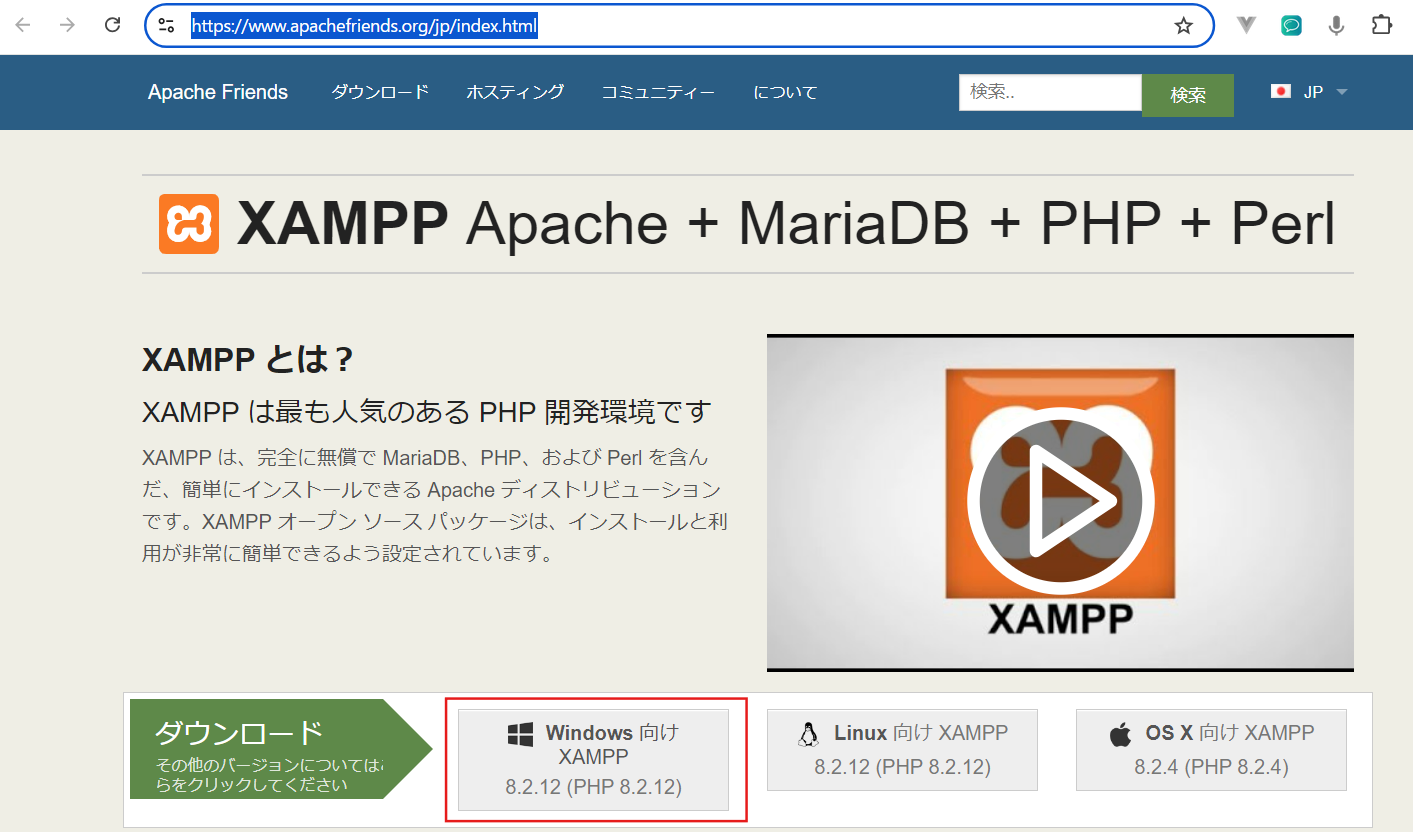Open site information icon in address bar
The image size is (1413, 832).
click(166, 25)
